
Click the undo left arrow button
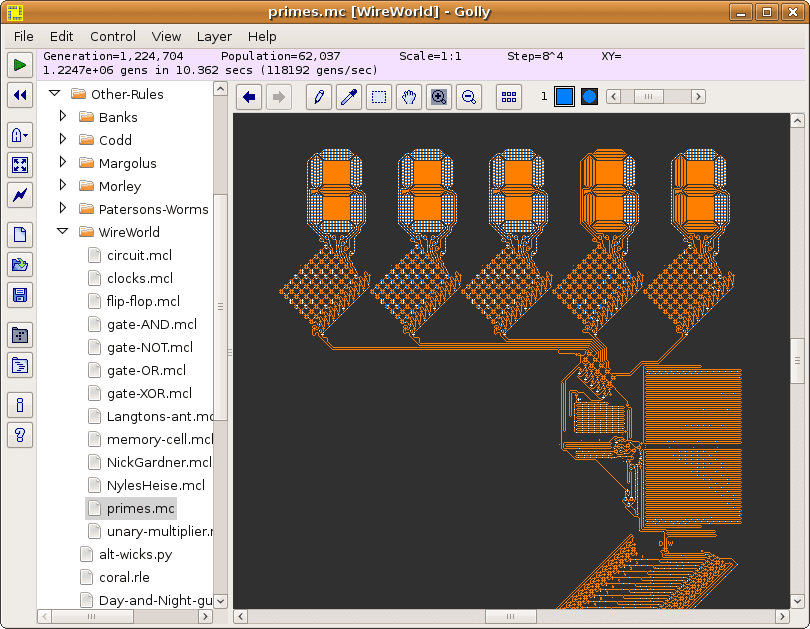click(249, 97)
